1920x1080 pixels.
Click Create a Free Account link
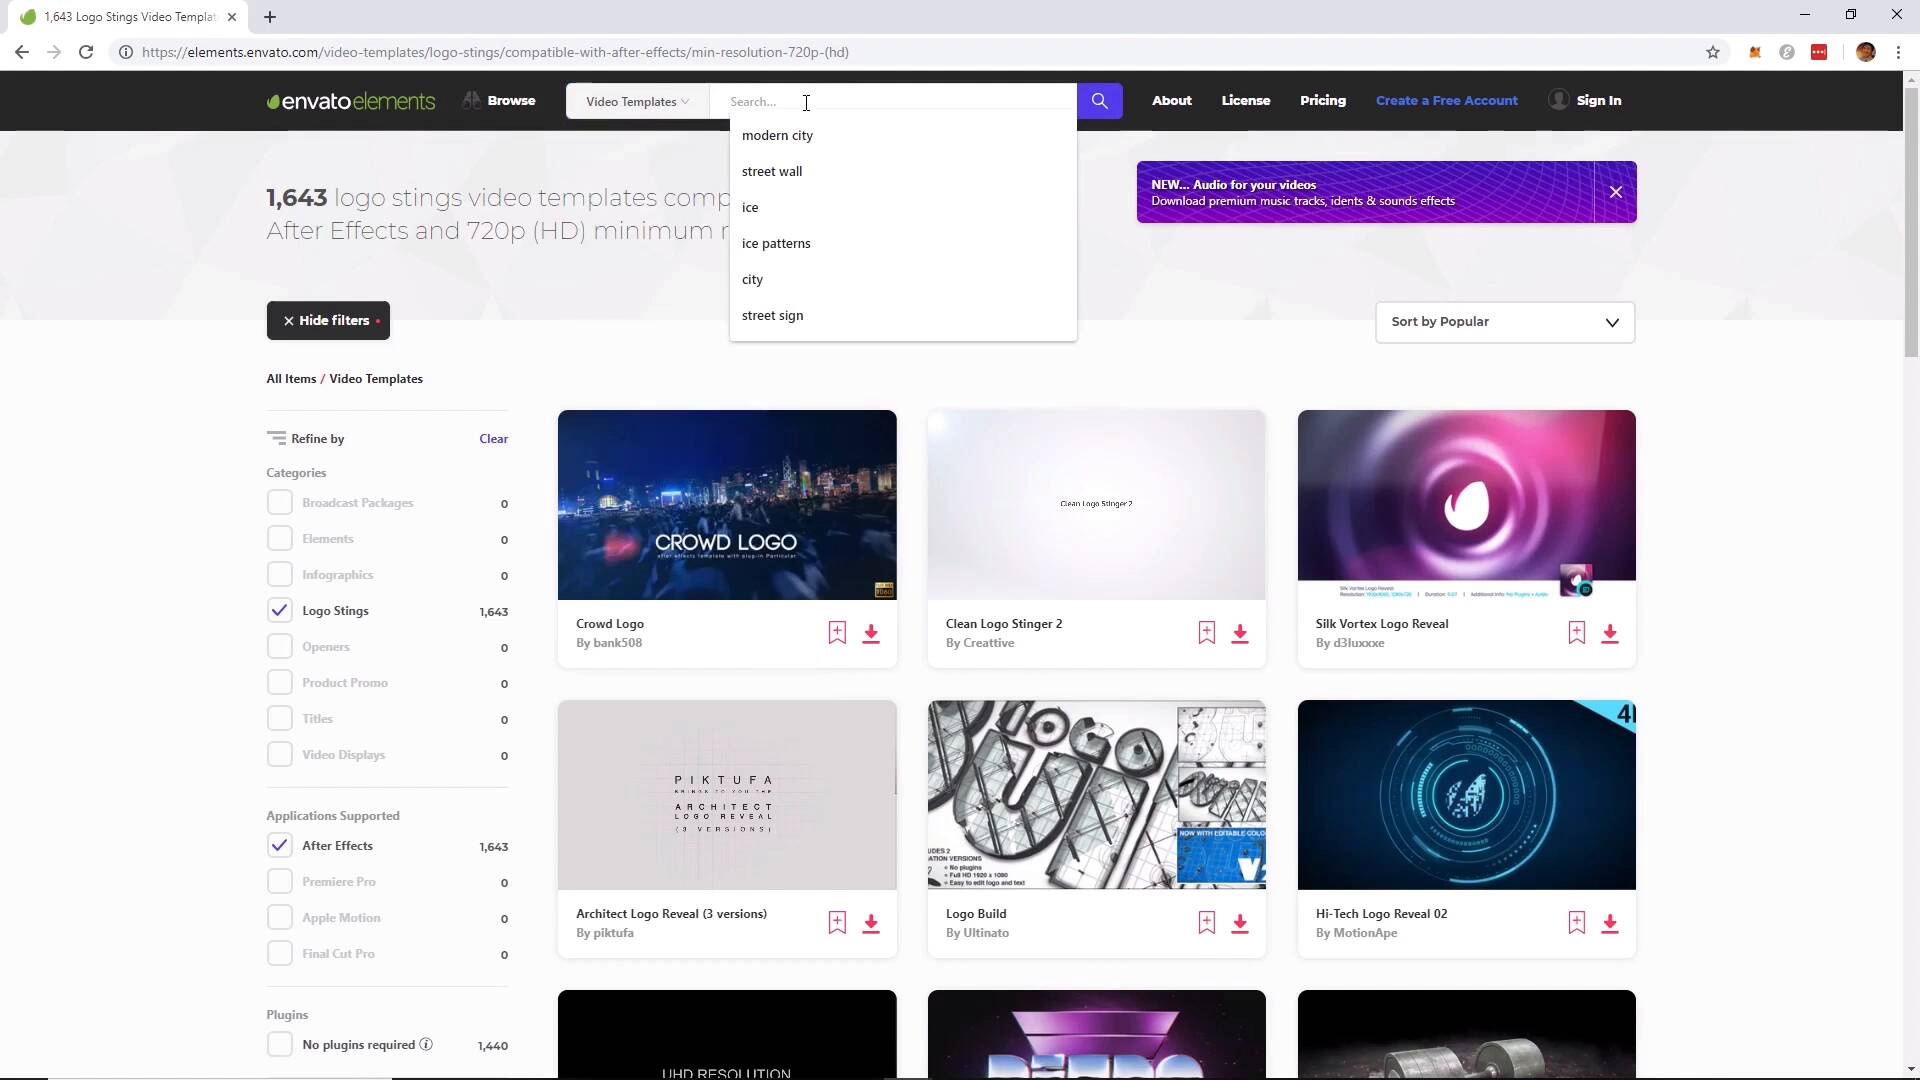pos(1446,100)
